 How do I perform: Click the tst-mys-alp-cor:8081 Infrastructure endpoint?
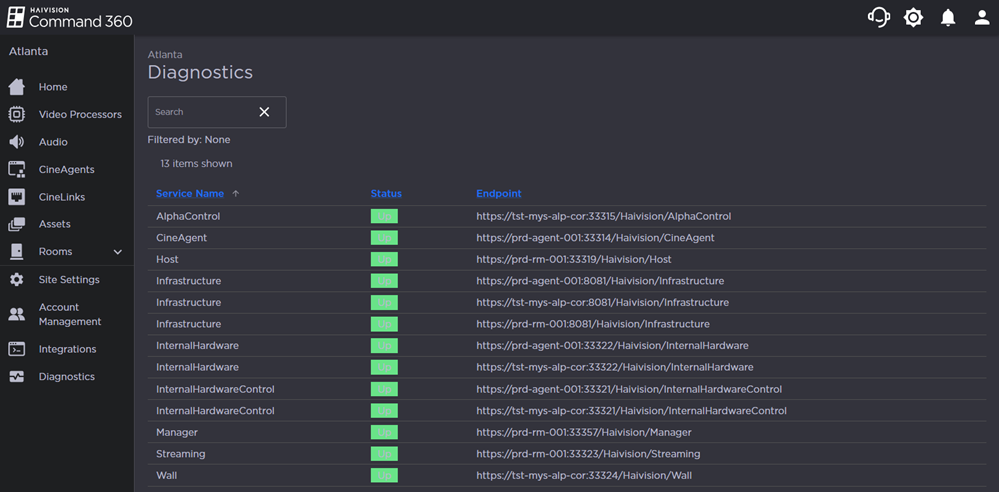pyautogui.click(x=603, y=302)
